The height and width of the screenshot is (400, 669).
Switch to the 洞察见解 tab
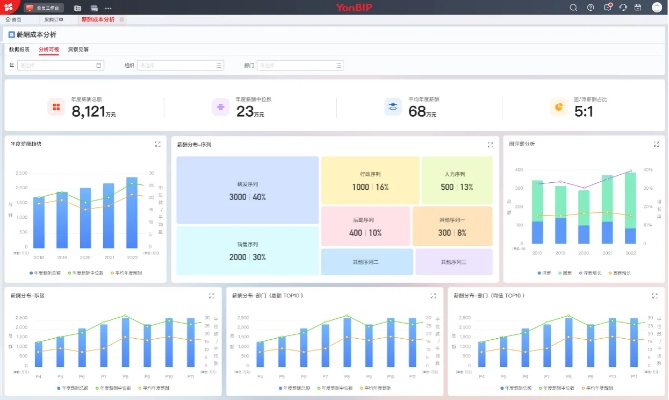tap(77, 48)
